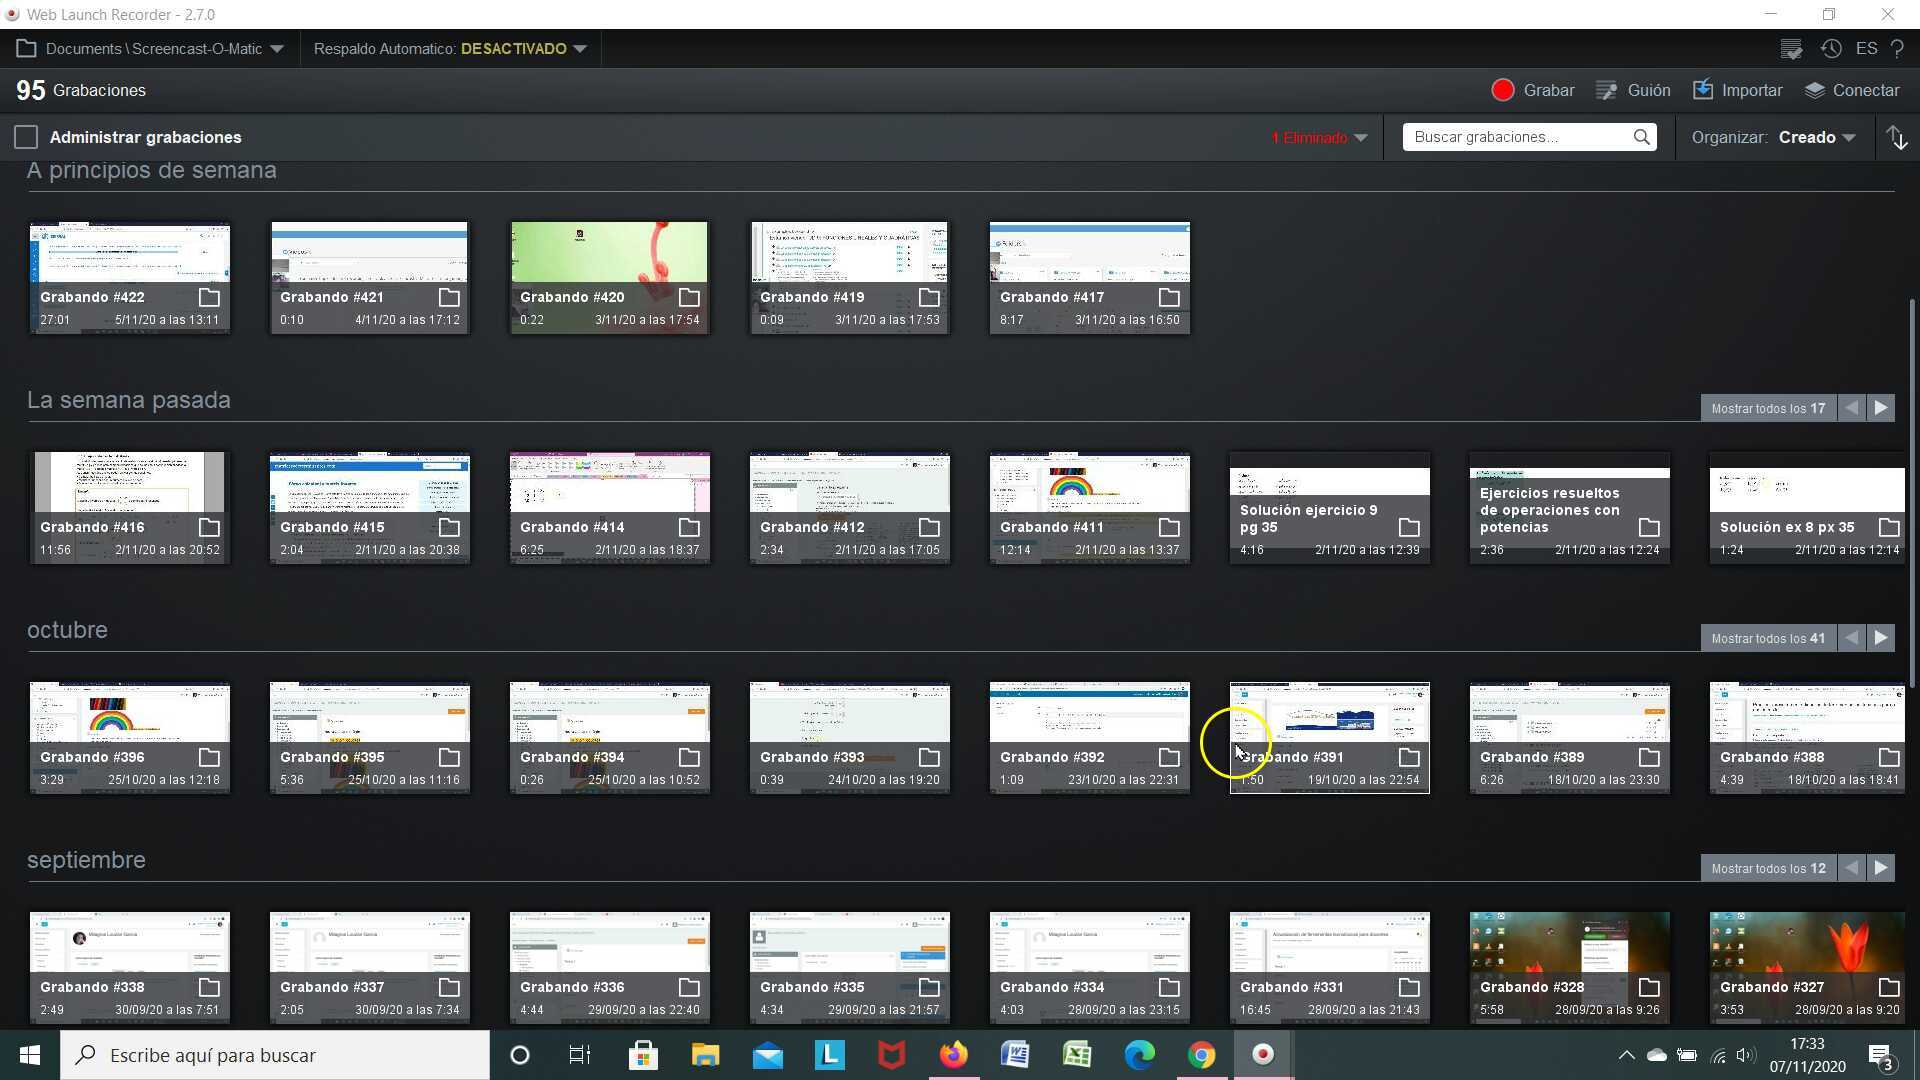Open the folder icon on Grabando #422
1920x1080 pixels.
[207, 297]
